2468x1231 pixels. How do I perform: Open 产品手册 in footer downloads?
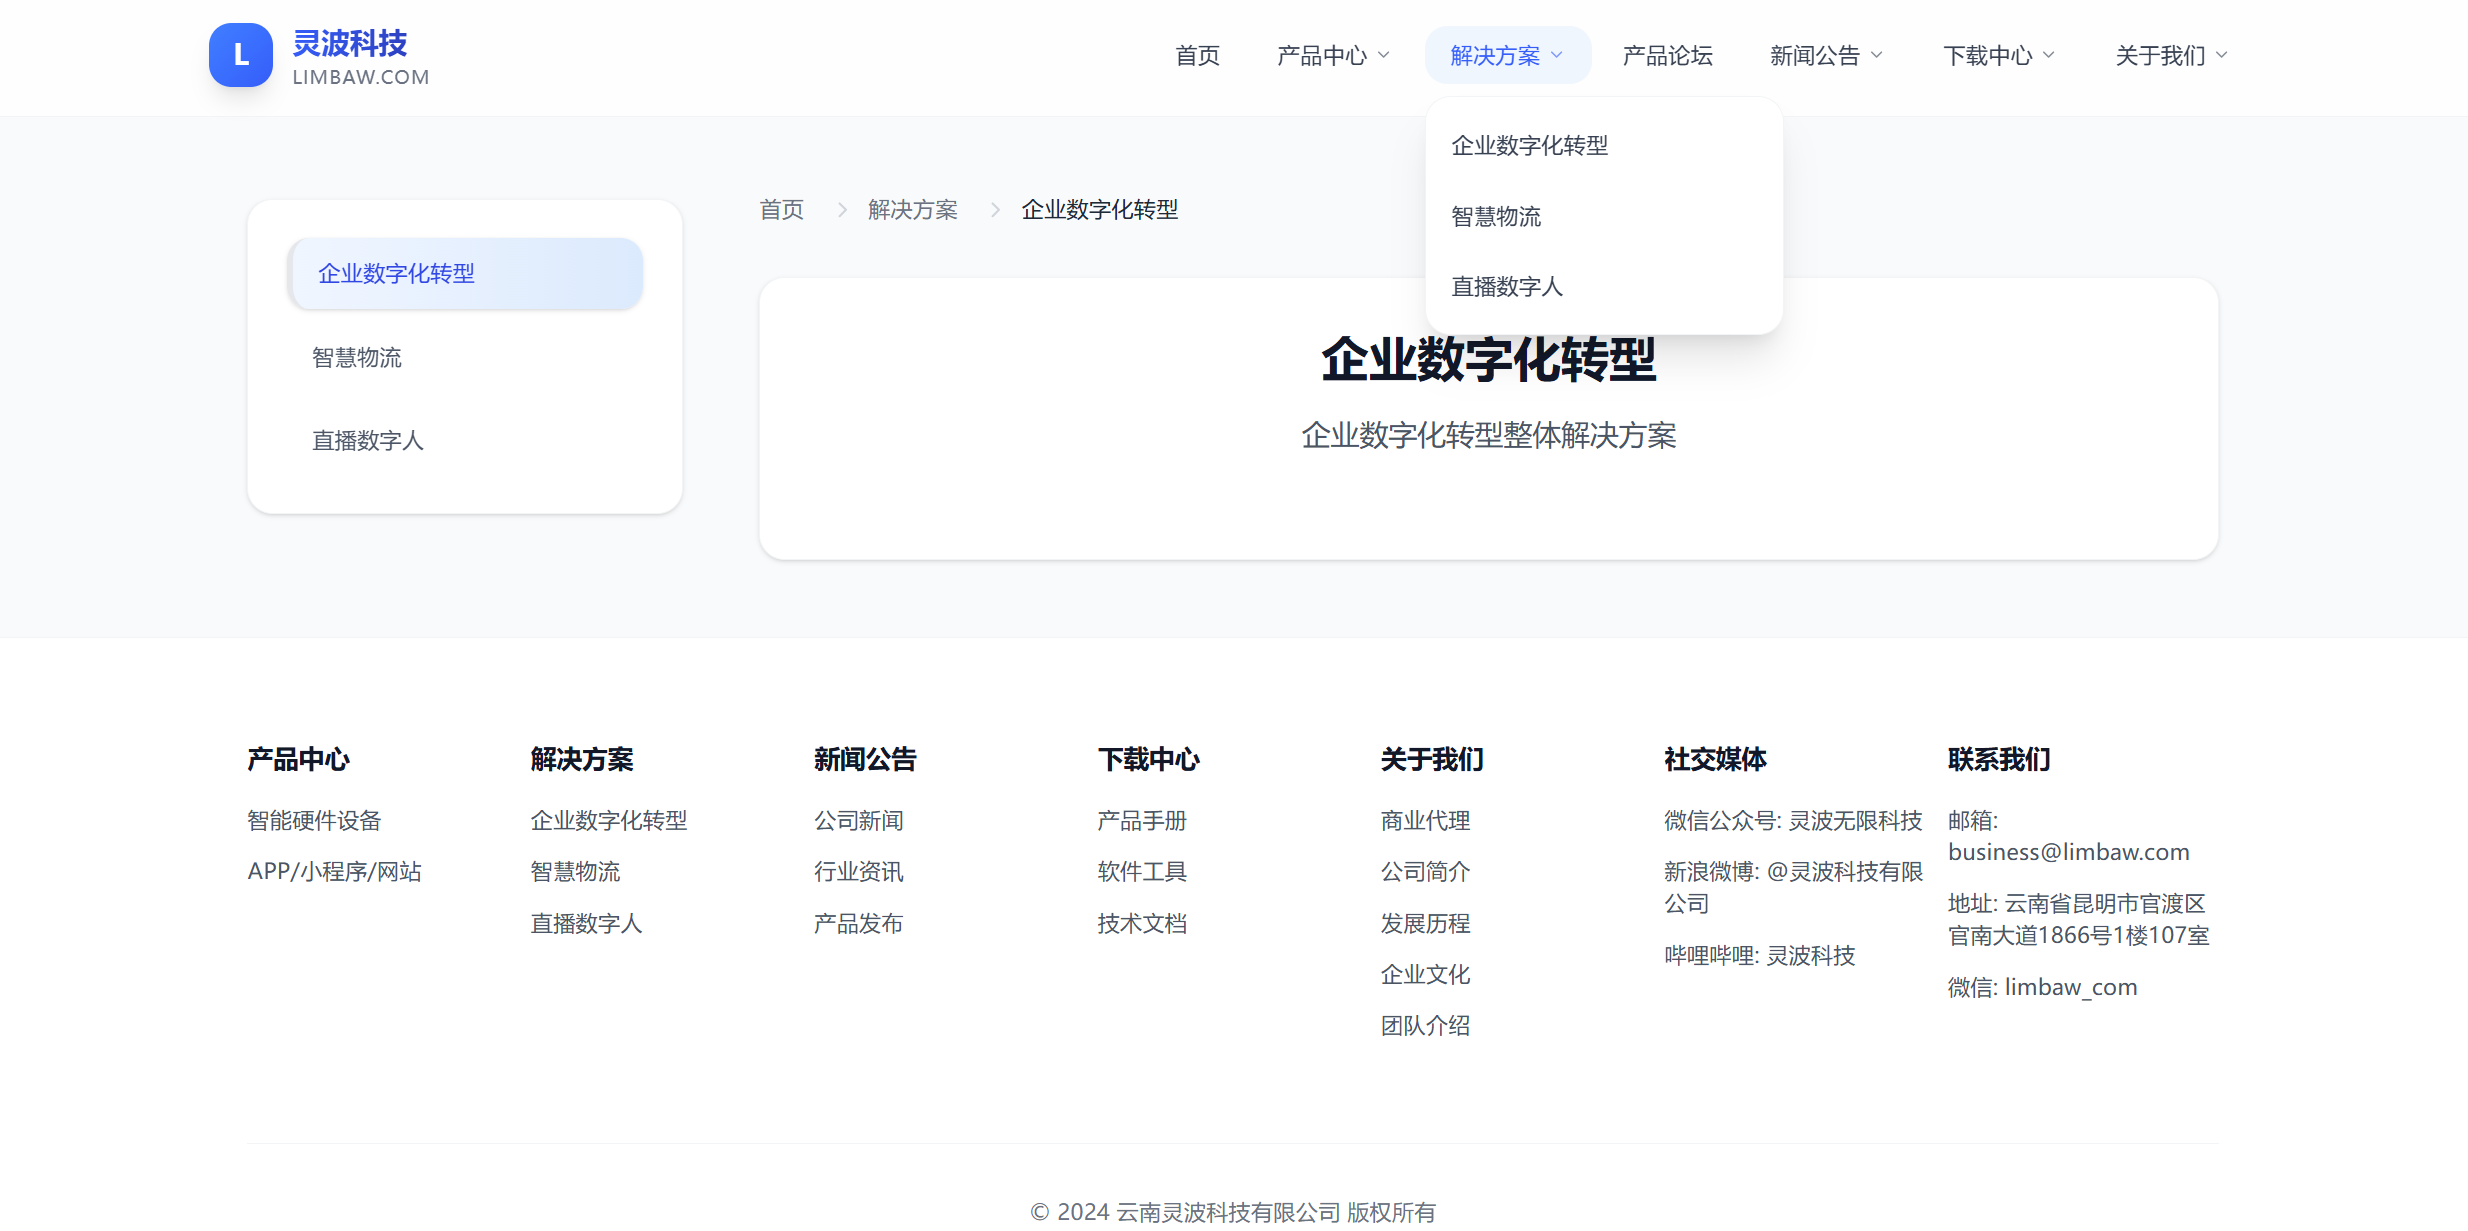(x=1141, y=821)
